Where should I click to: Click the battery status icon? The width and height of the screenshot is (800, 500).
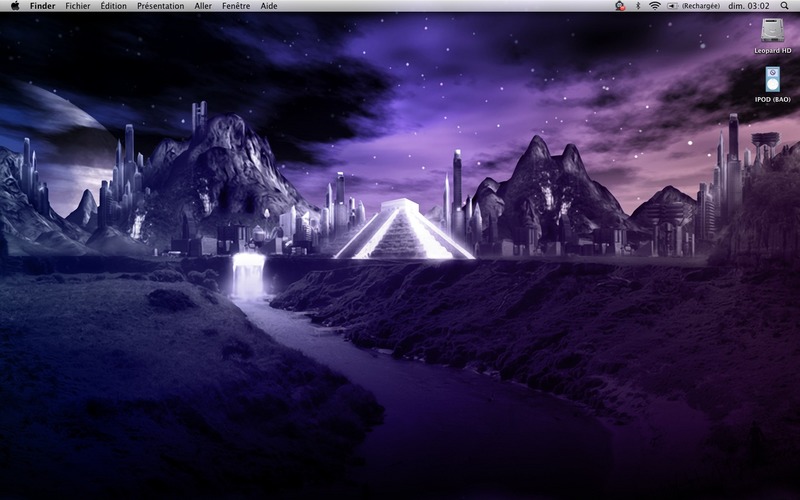[x=673, y=6]
